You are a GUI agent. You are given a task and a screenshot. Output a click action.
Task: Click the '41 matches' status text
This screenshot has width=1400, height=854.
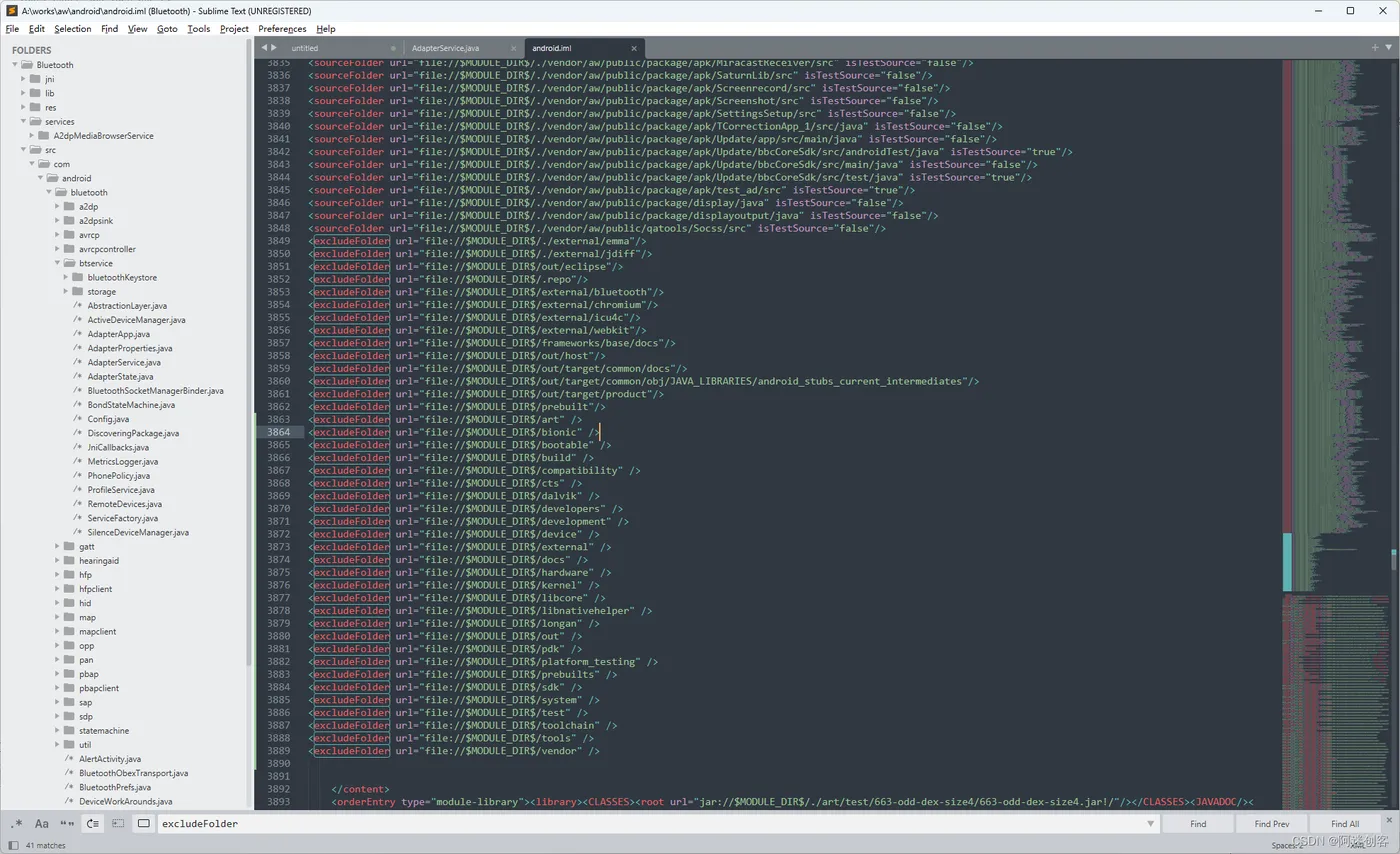tap(45, 846)
